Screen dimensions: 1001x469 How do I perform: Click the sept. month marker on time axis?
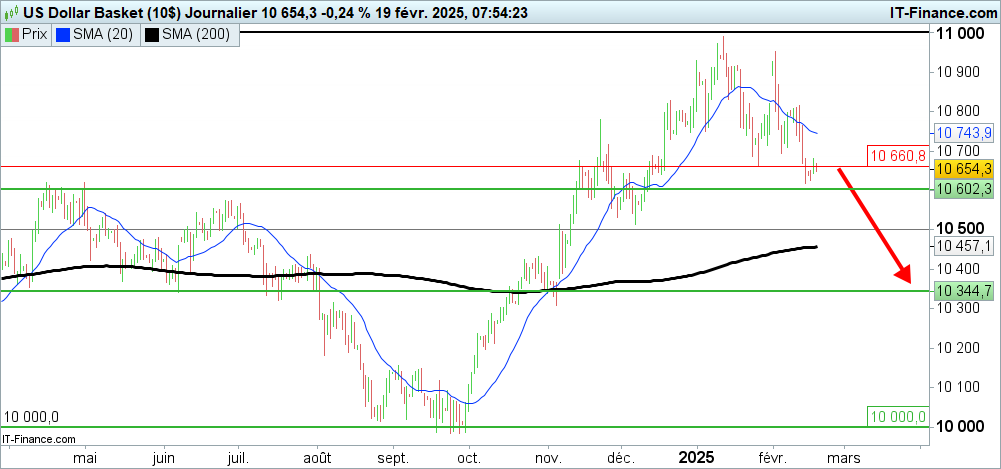392,458
